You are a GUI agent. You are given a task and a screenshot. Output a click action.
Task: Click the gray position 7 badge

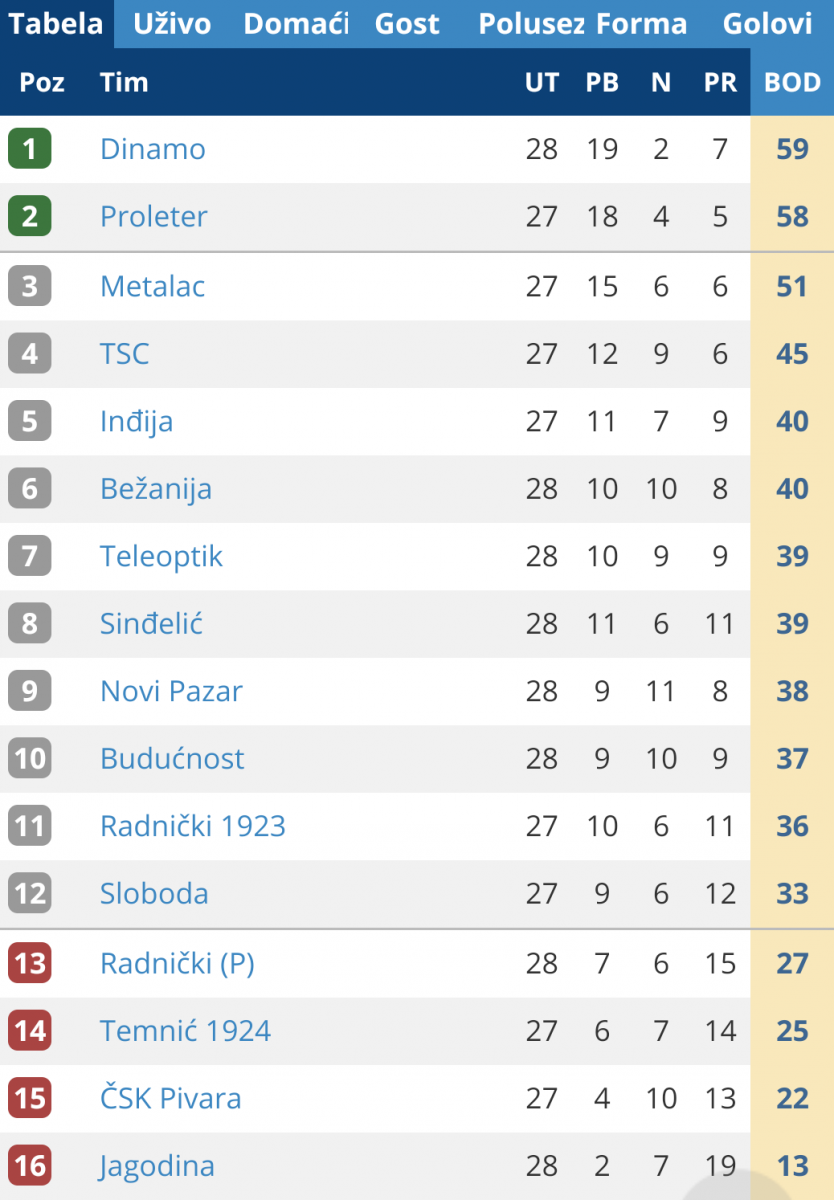tap(29, 556)
